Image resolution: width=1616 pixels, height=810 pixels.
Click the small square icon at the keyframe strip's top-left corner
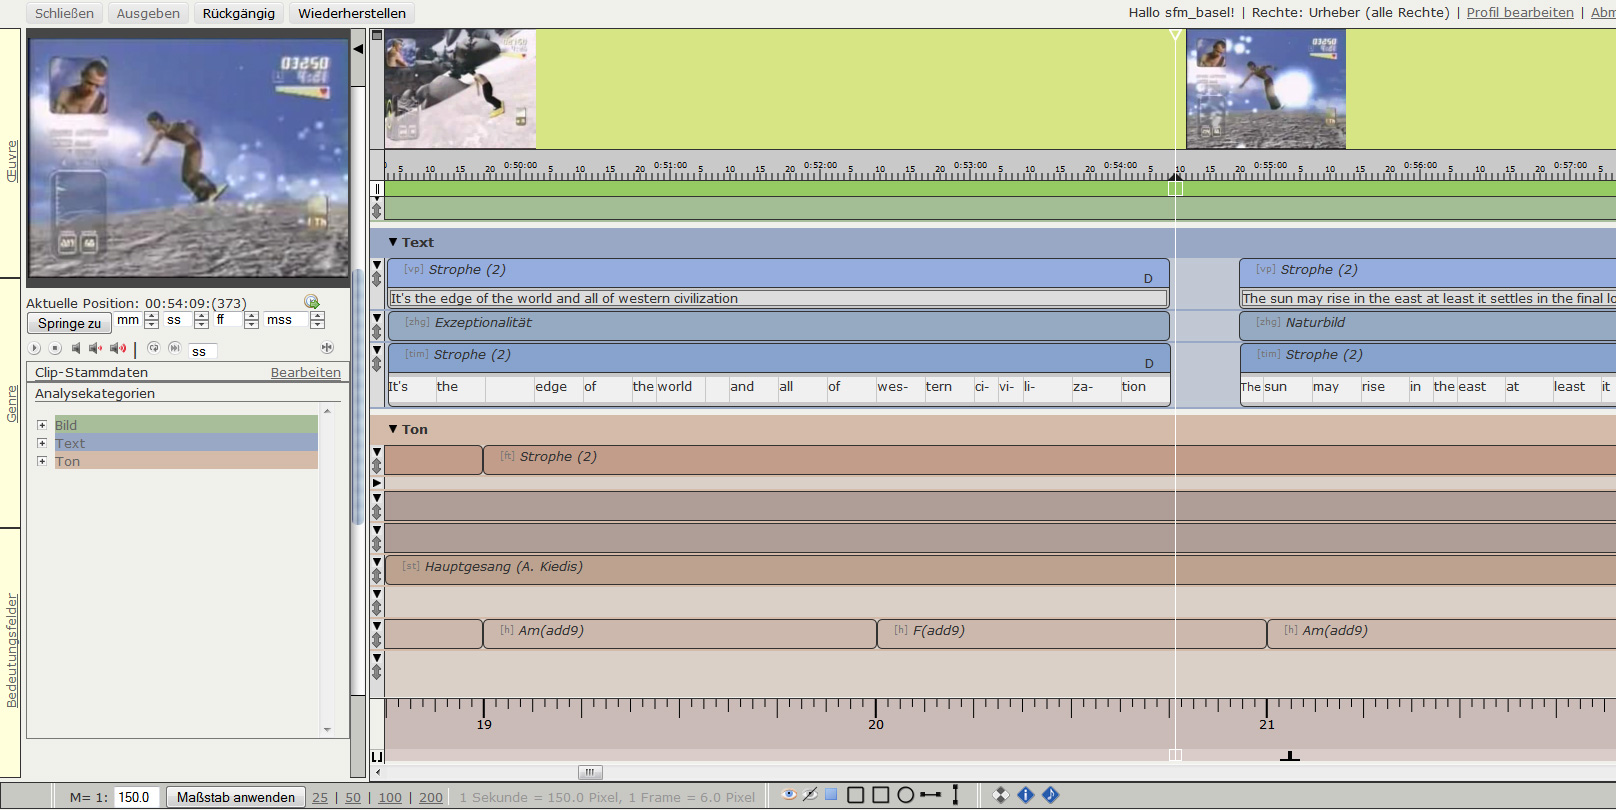(377, 35)
